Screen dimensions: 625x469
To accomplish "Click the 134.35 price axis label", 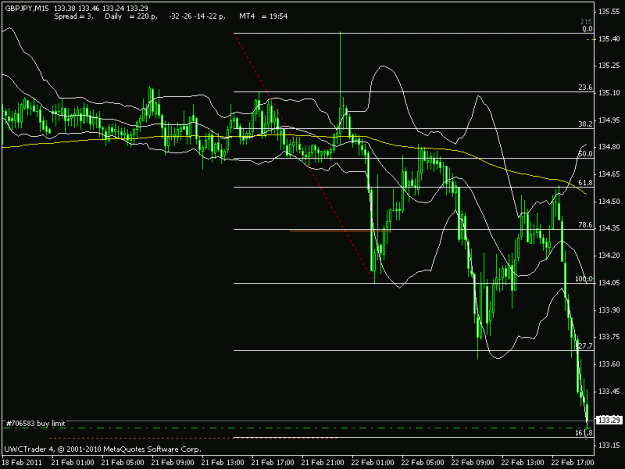I will point(609,228).
